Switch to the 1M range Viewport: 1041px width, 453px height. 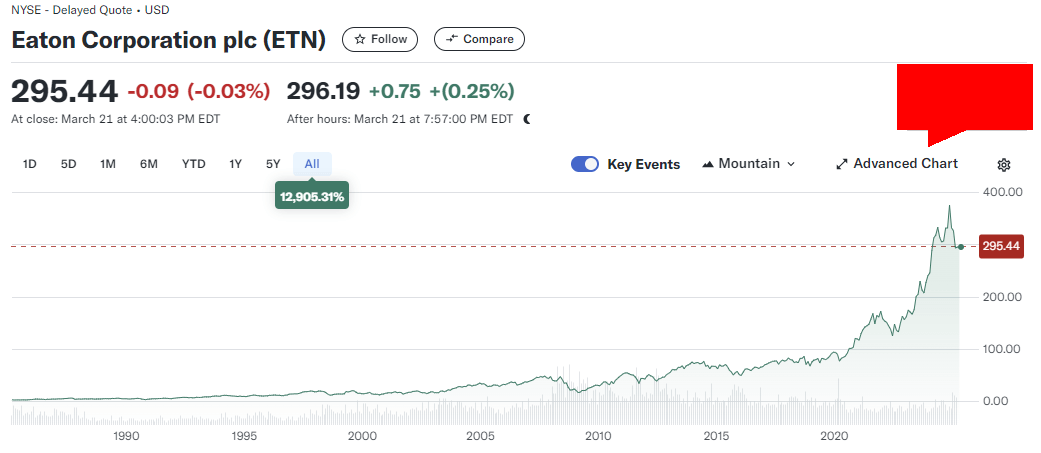(x=108, y=164)
